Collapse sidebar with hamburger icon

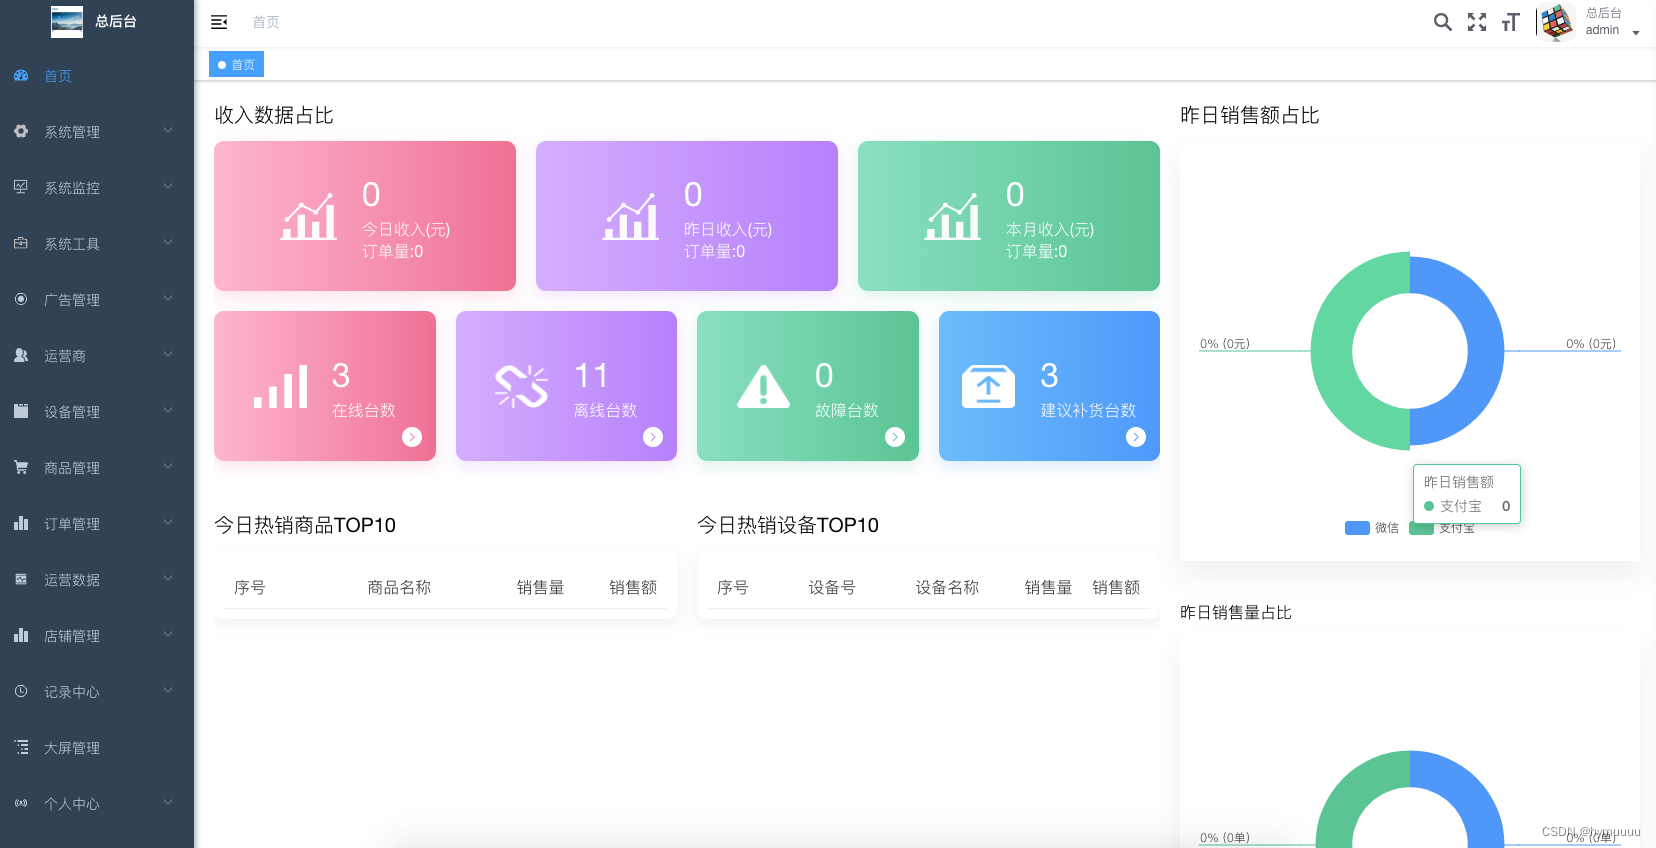[x=219, y=22]
